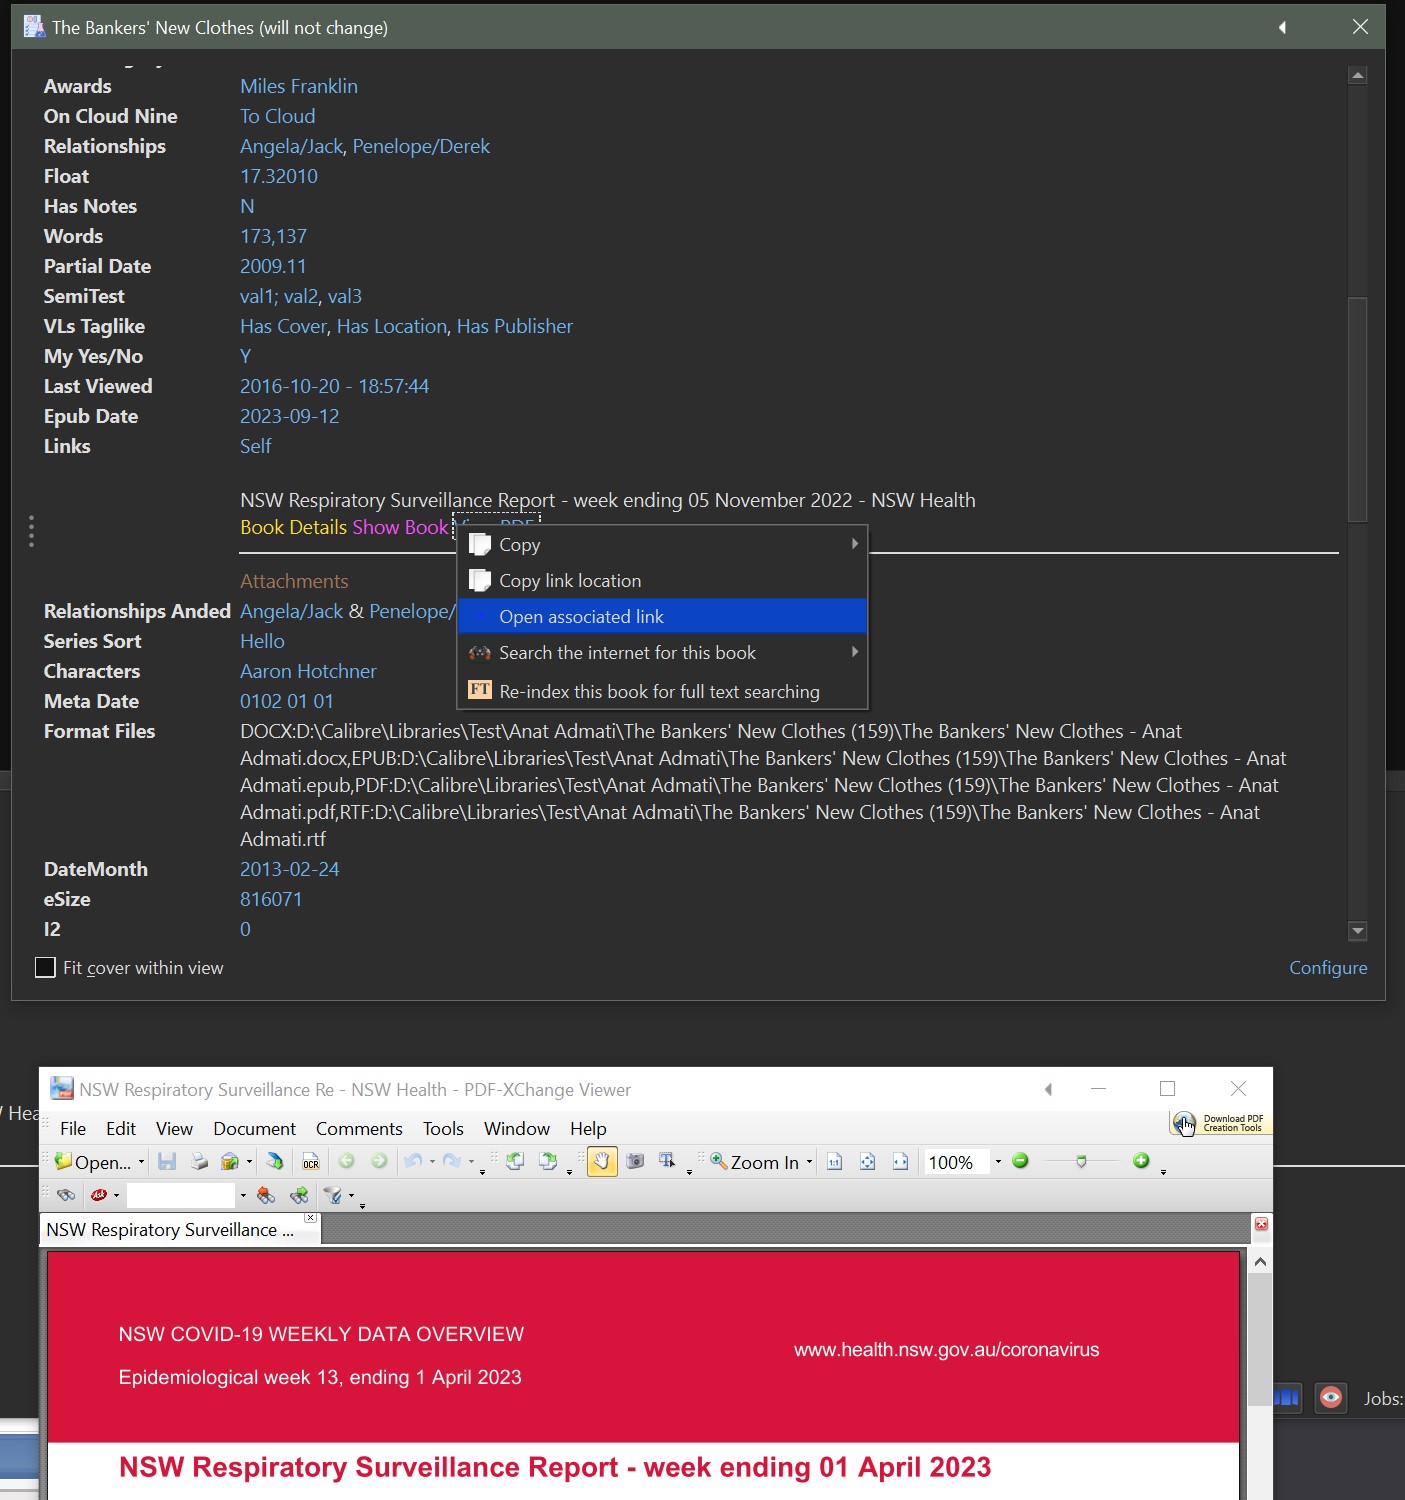Click the Undo icon in PDF-XChange

click(412, 1161)
